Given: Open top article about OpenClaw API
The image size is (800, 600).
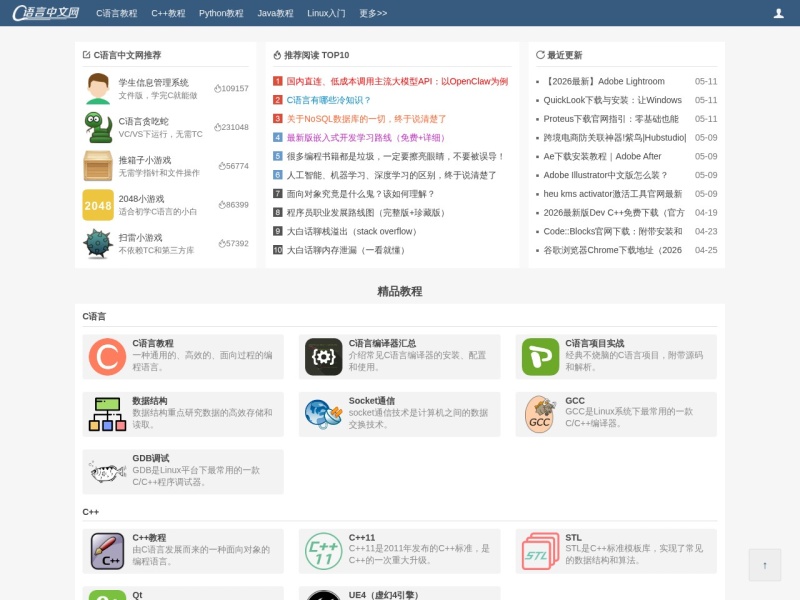Looking at the screenshot, I should [x=397, y=81].
